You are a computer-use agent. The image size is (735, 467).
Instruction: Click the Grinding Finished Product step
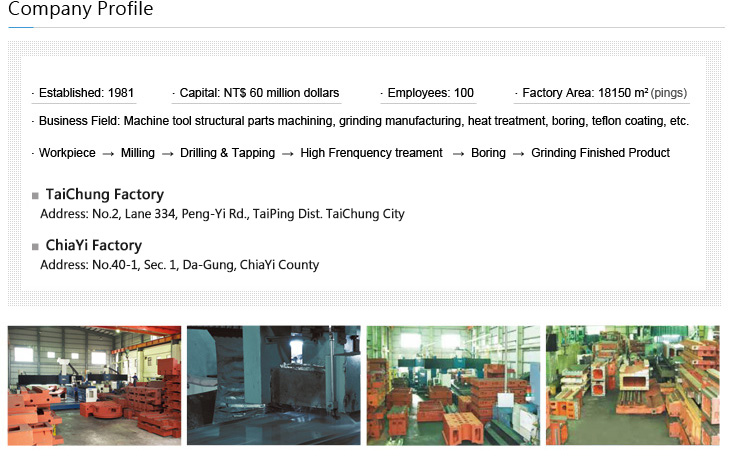tap(600, 153)
